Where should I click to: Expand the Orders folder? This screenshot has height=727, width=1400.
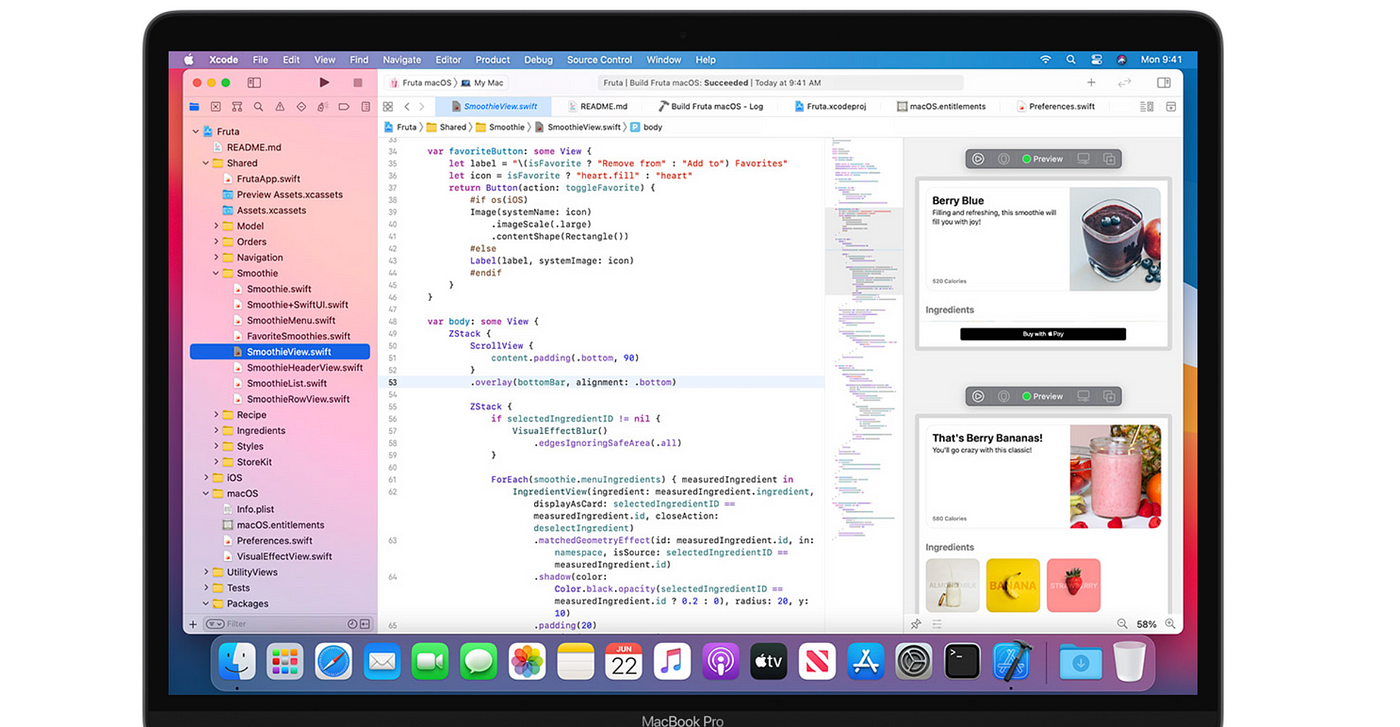pyautogui.click(x=216, y=242)
